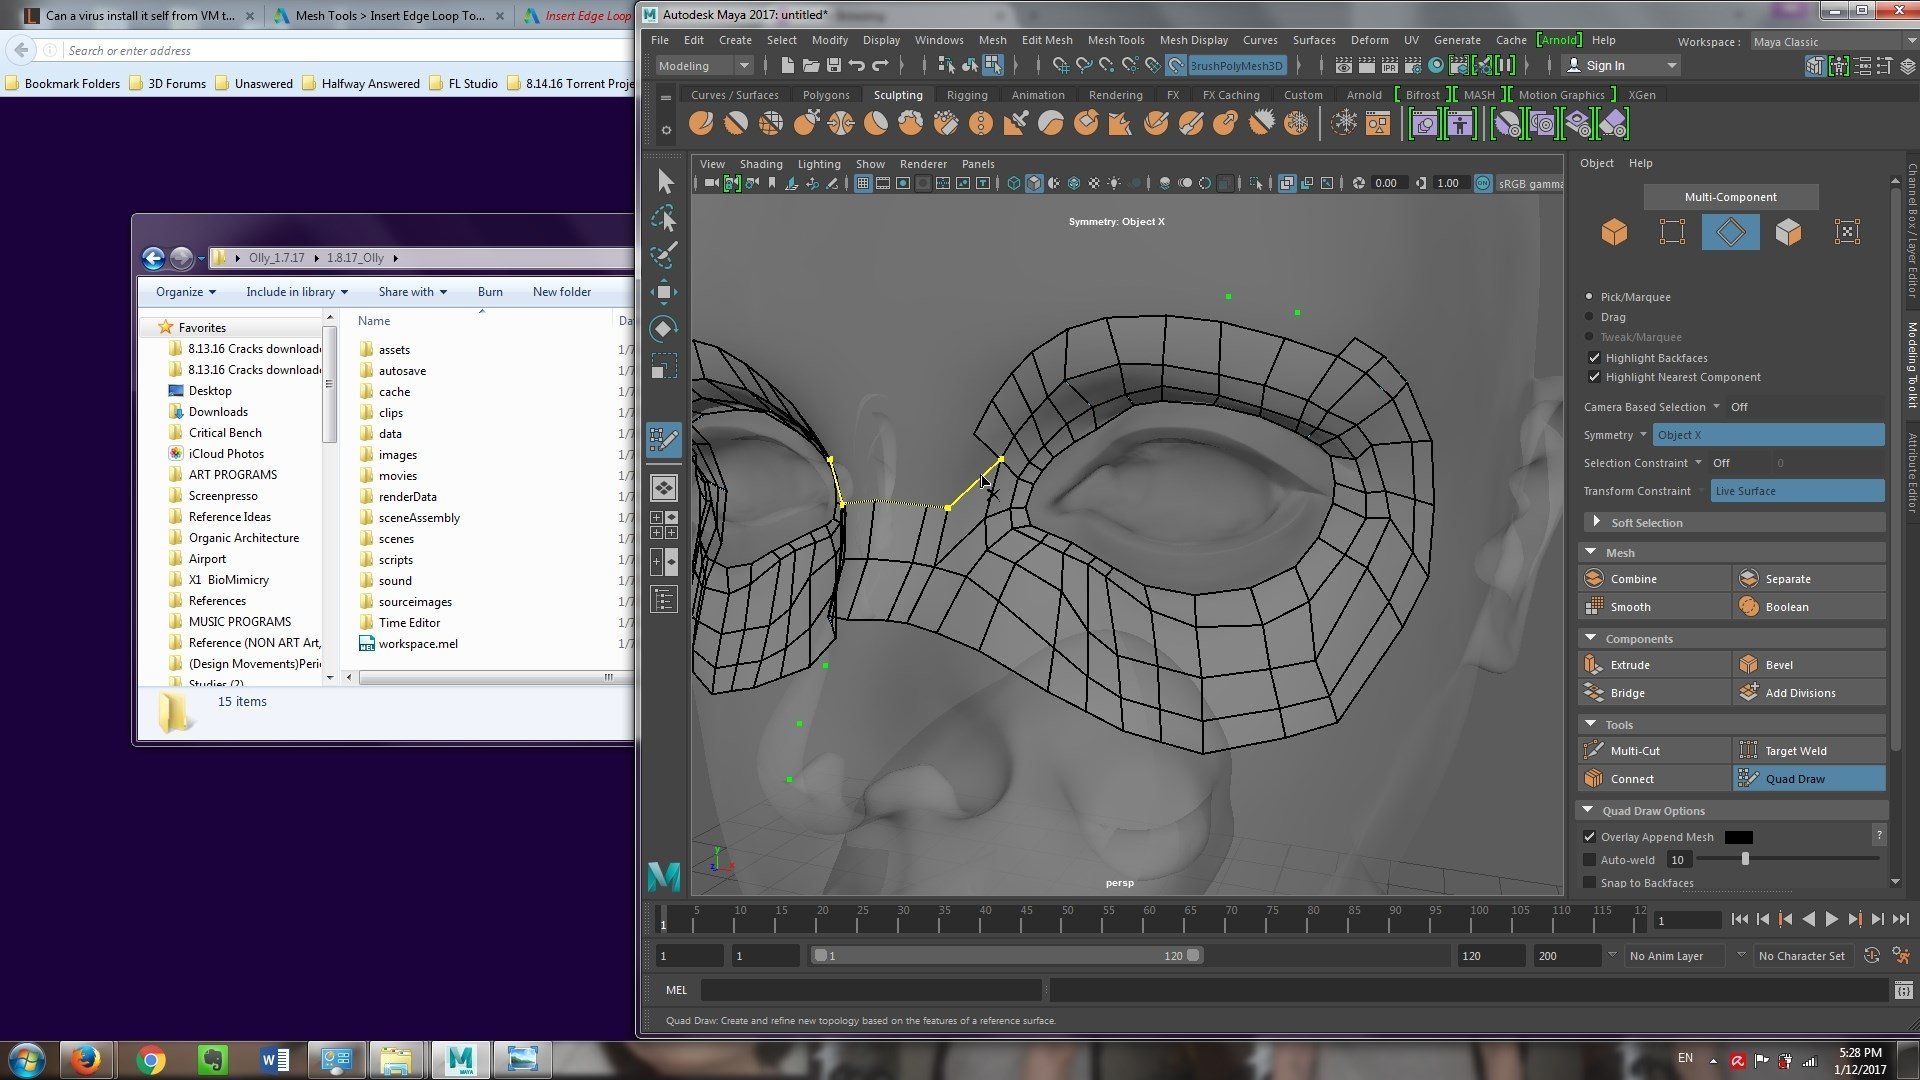Click the Object selection mode cube icon
Image resolution: width=1920 pixels, height=1080 pixels.
pyautogui.click(x=1614, y=232)
